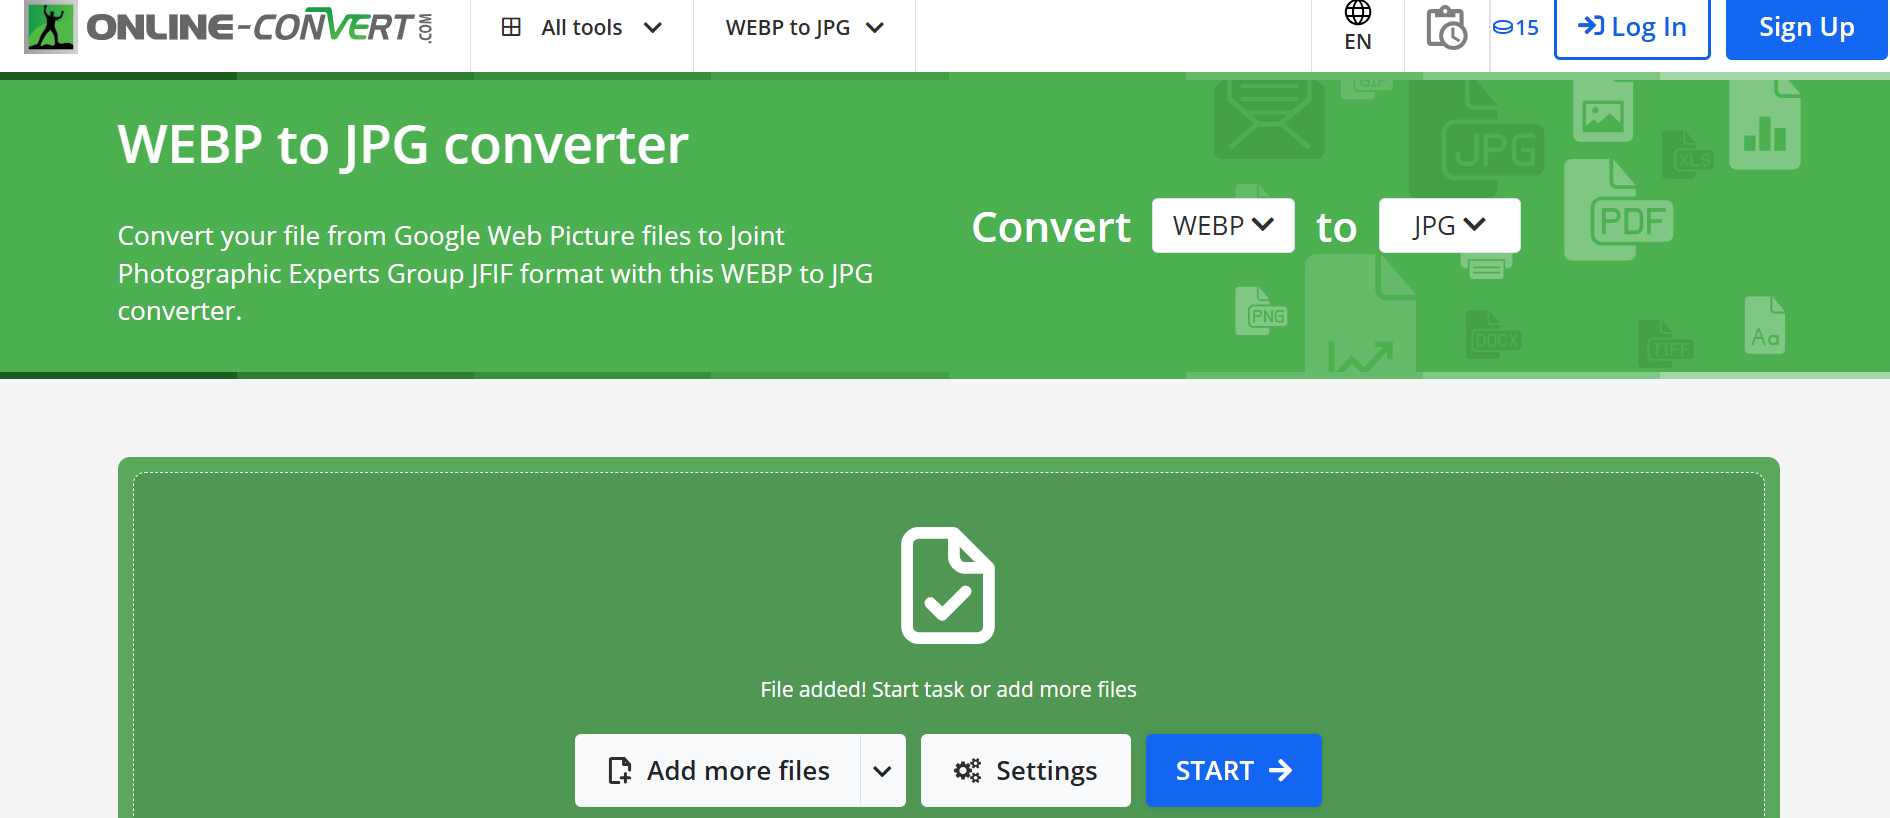Click the WEBP to JPG converter heading
1890x818 pixels.
[x=403, y=145]
